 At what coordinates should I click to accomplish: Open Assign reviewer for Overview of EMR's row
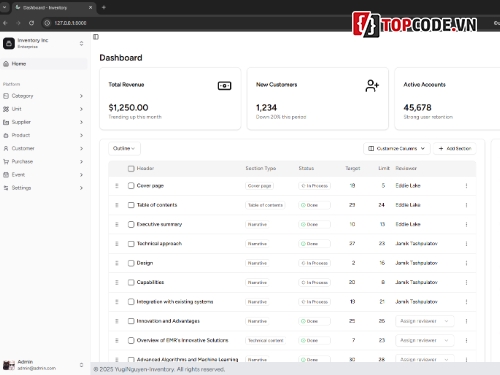[x=425, y=340]
